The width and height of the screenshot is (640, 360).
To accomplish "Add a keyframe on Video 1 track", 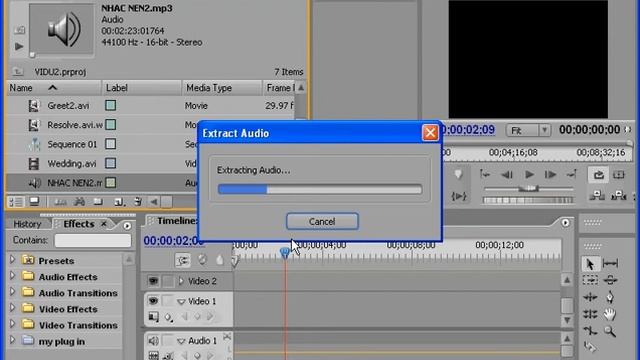I will (197, 317).
